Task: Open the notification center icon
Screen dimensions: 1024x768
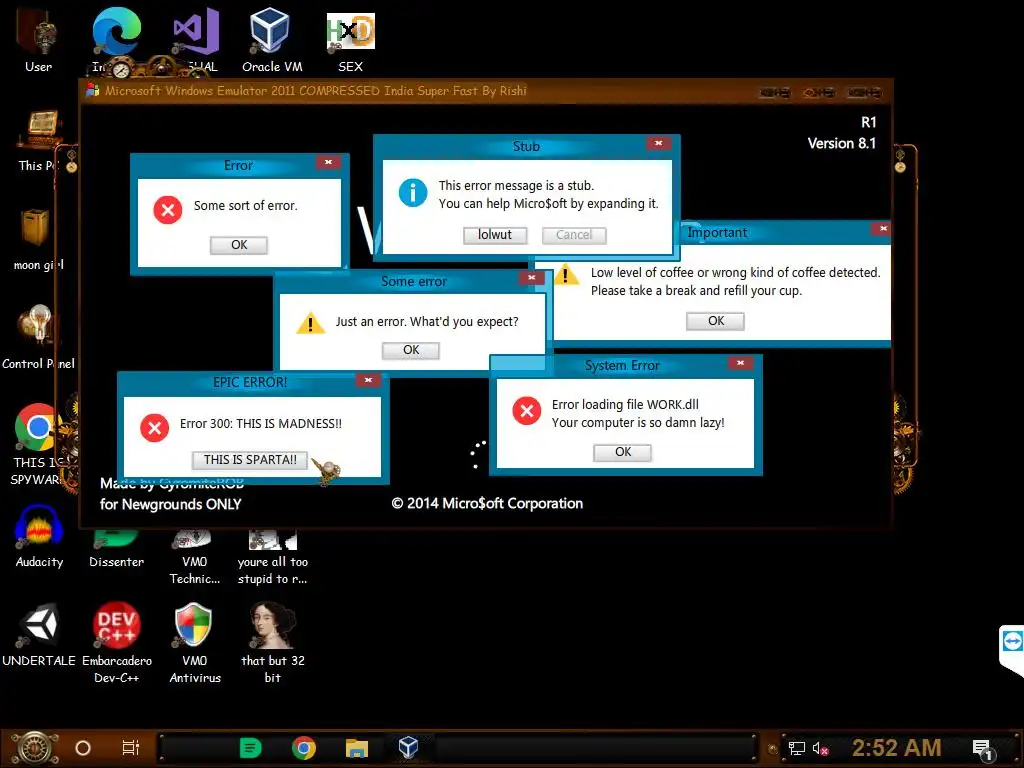Action: point(983,750)
